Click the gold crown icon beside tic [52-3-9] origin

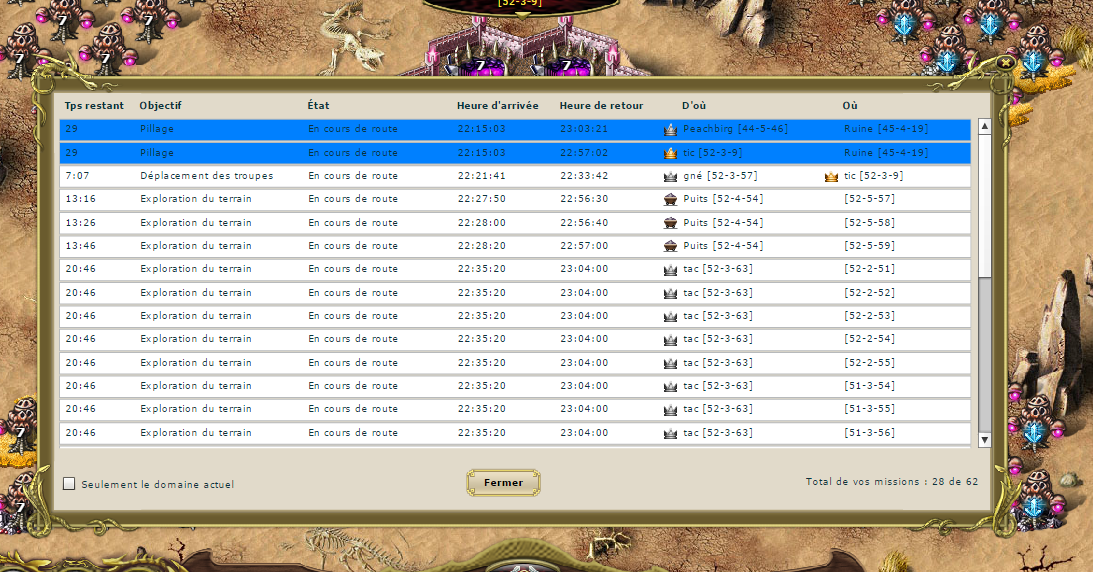pos(670,153)
